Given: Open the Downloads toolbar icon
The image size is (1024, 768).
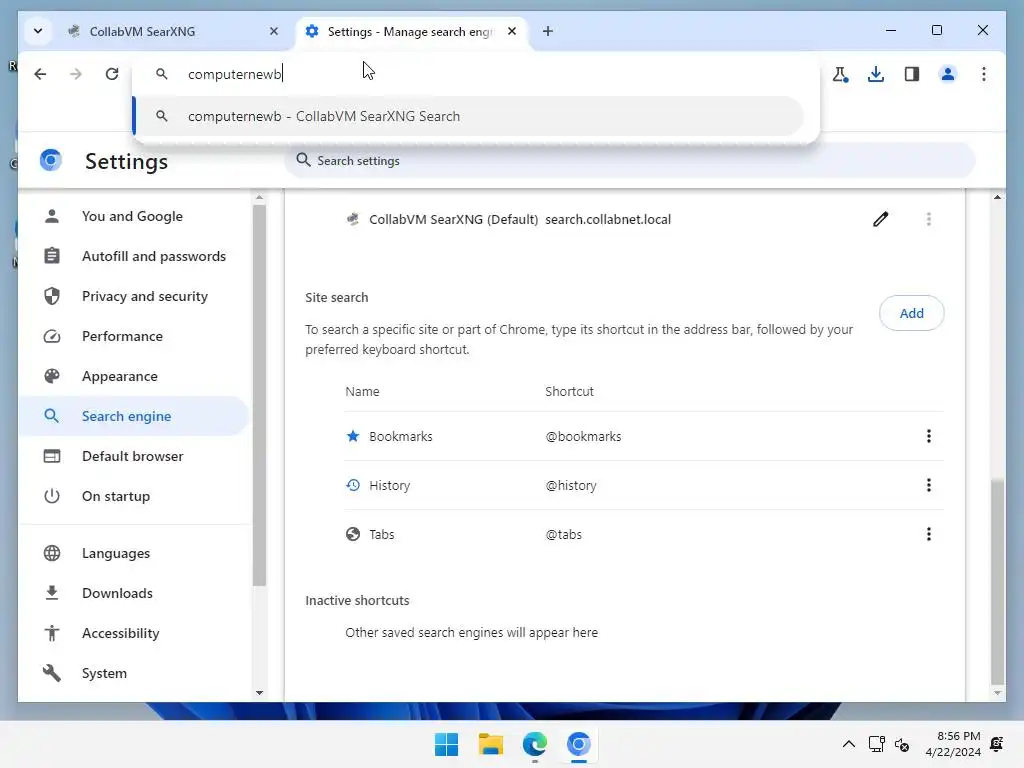Looking at the screenshot, I should coord(876,74).
